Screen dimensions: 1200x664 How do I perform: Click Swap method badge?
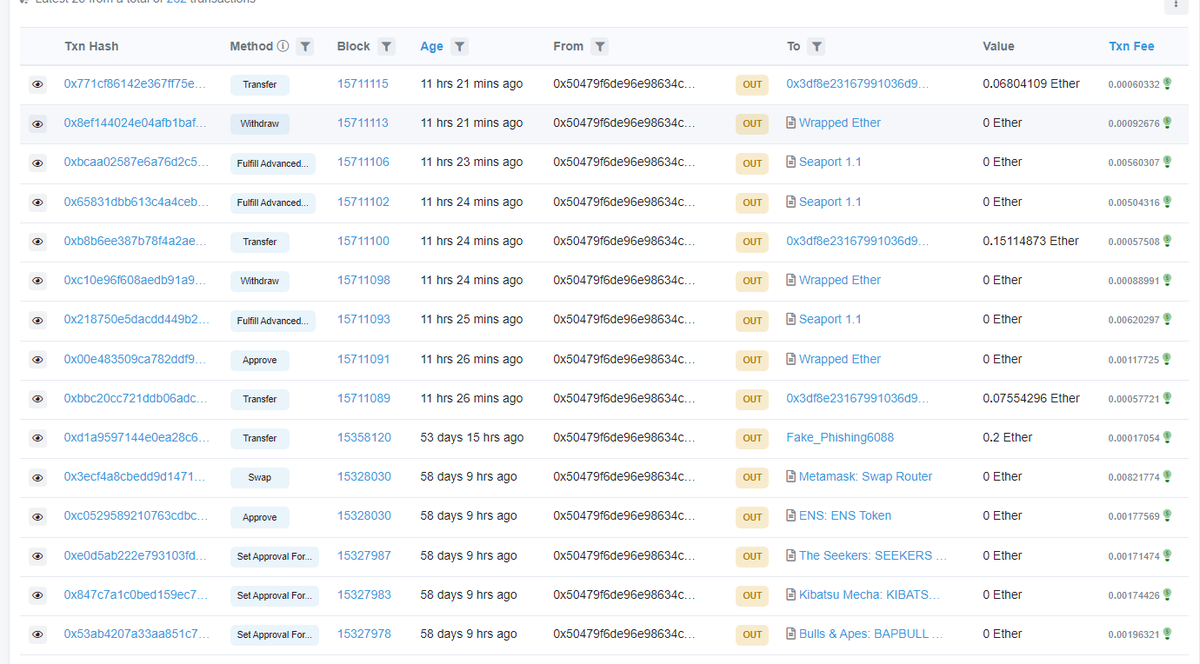coord(260,478)
